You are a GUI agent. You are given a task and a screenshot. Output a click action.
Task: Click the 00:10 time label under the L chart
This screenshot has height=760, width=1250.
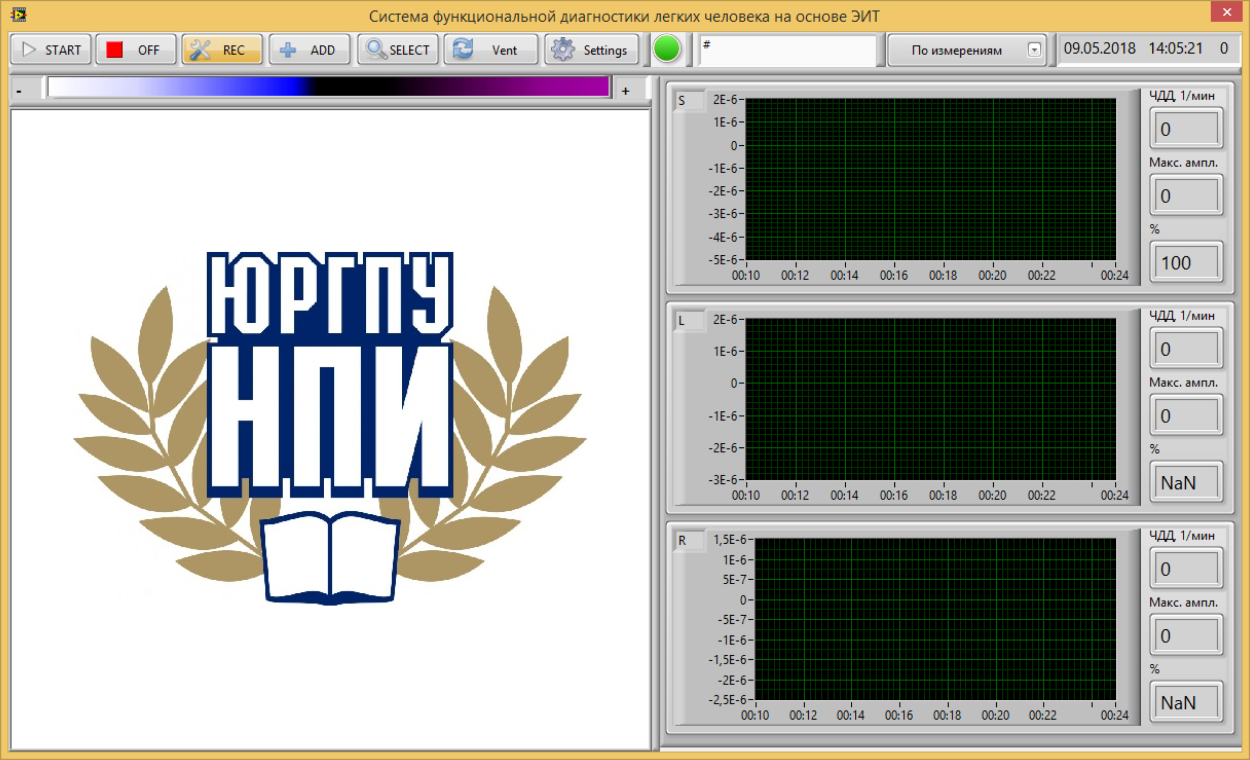746,495
